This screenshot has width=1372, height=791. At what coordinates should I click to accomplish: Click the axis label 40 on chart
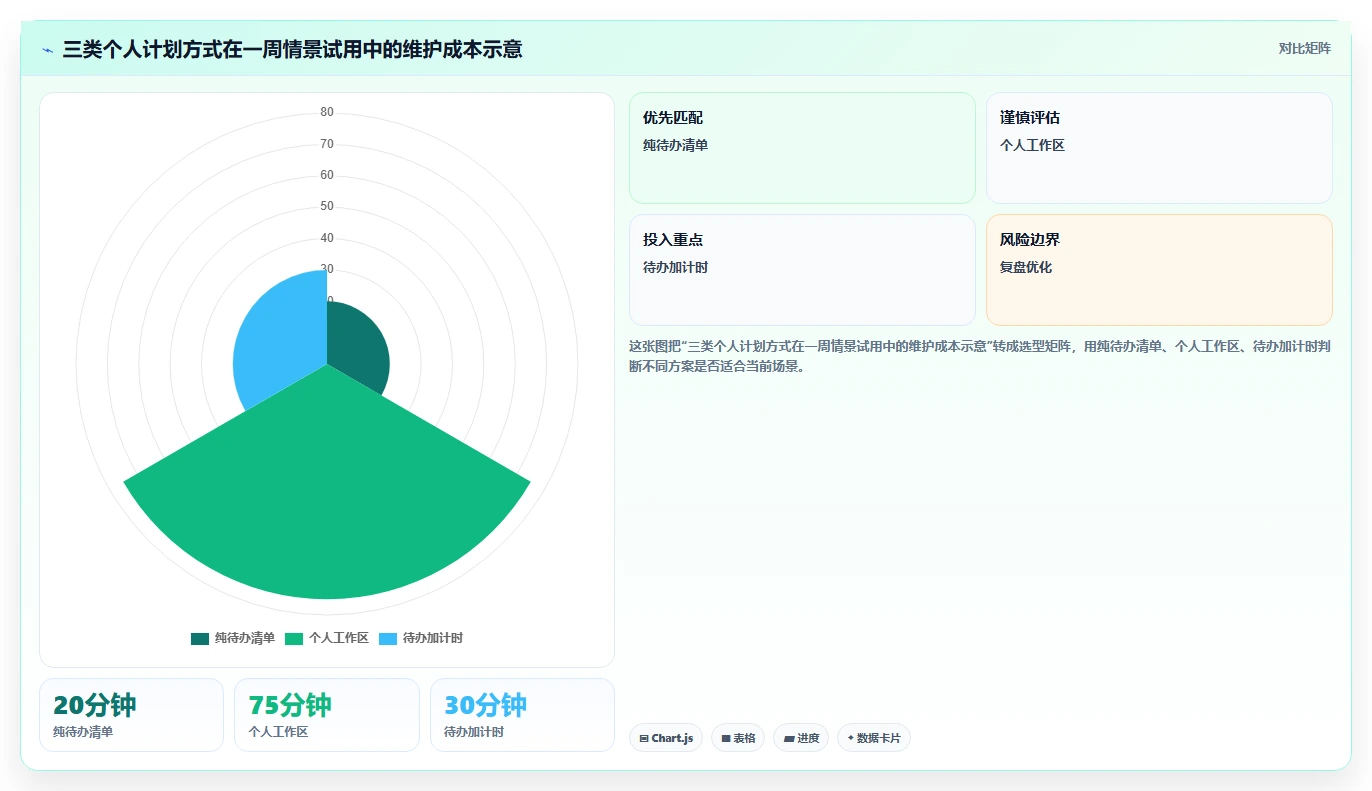tap(327, 238)
